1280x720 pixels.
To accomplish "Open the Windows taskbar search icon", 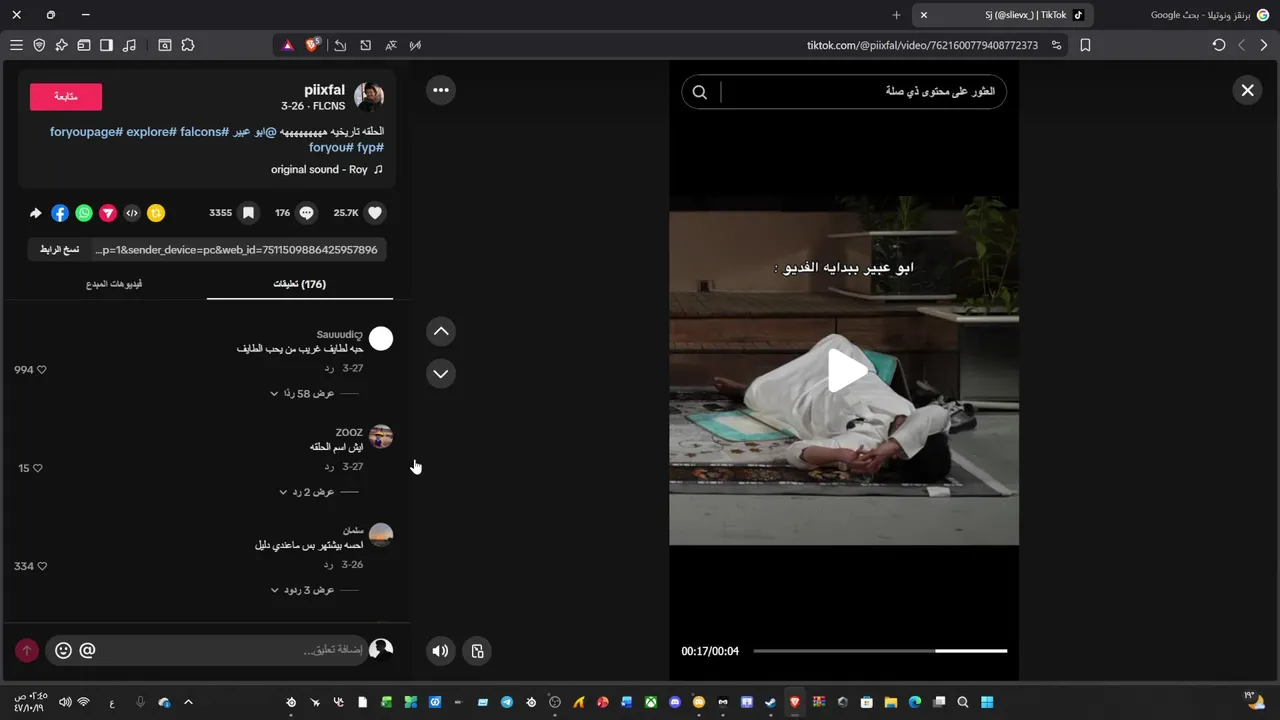I will [x=963, y=702].
